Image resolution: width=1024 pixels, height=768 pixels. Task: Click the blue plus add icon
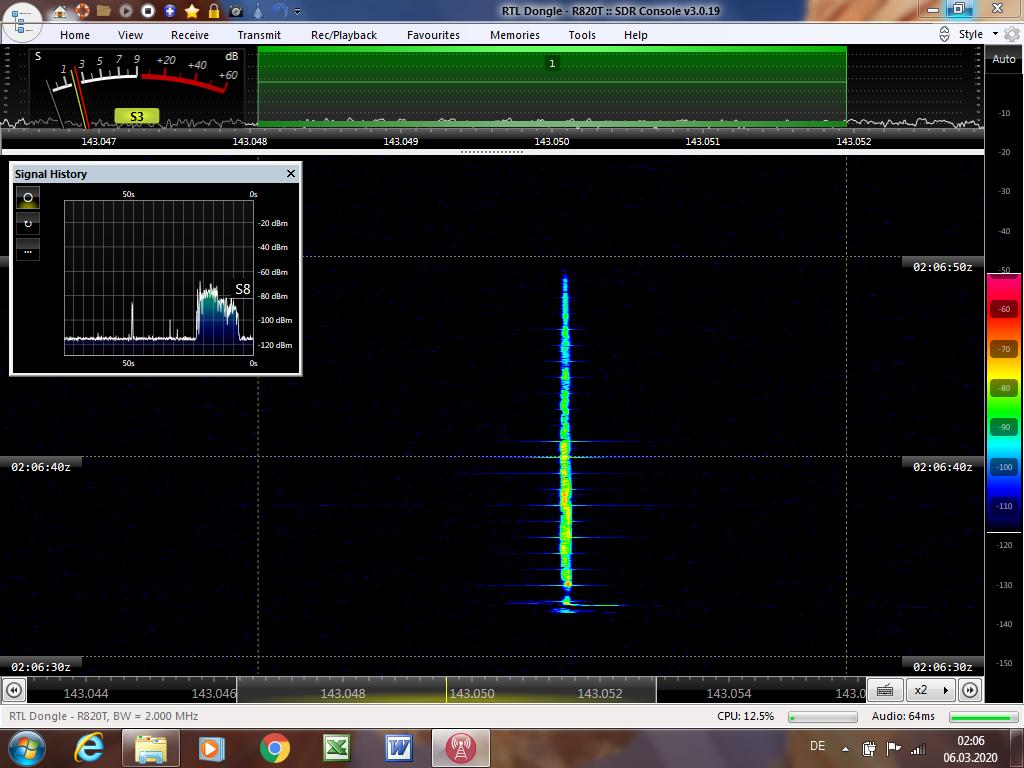pos(170,10)
